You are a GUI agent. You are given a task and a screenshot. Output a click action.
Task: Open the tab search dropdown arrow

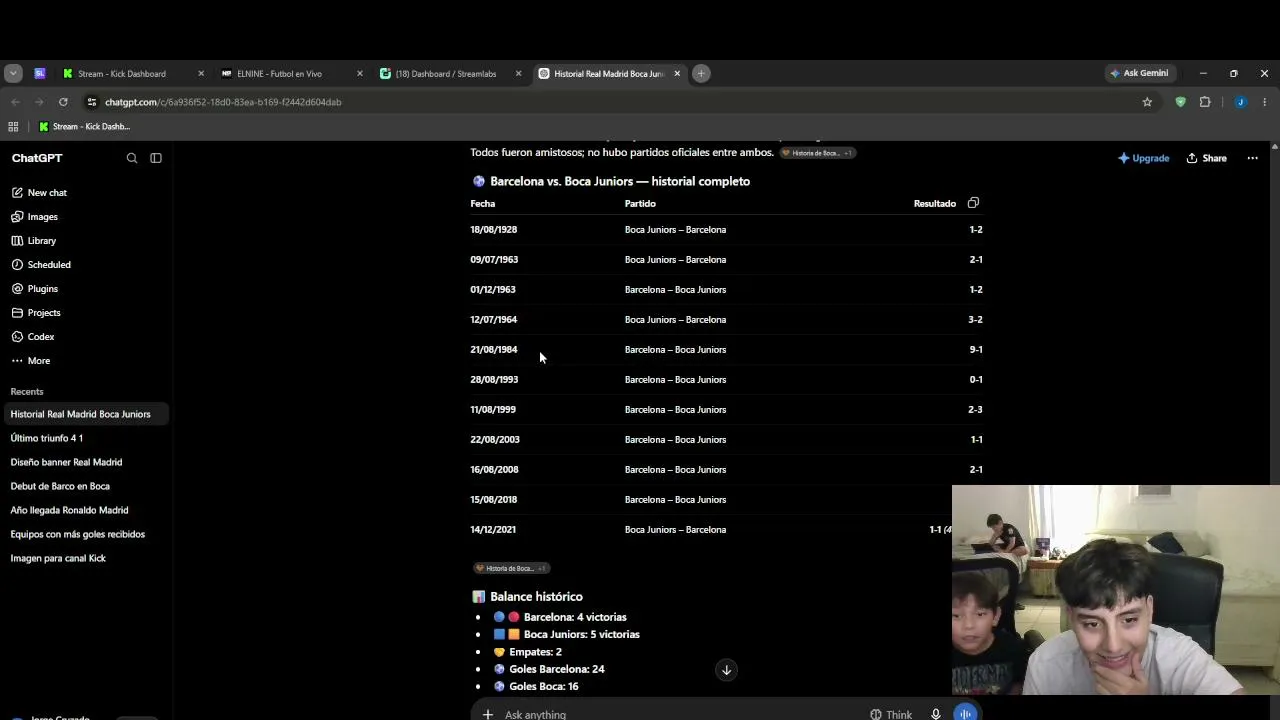pyautogui.click(x=13, y=73)
